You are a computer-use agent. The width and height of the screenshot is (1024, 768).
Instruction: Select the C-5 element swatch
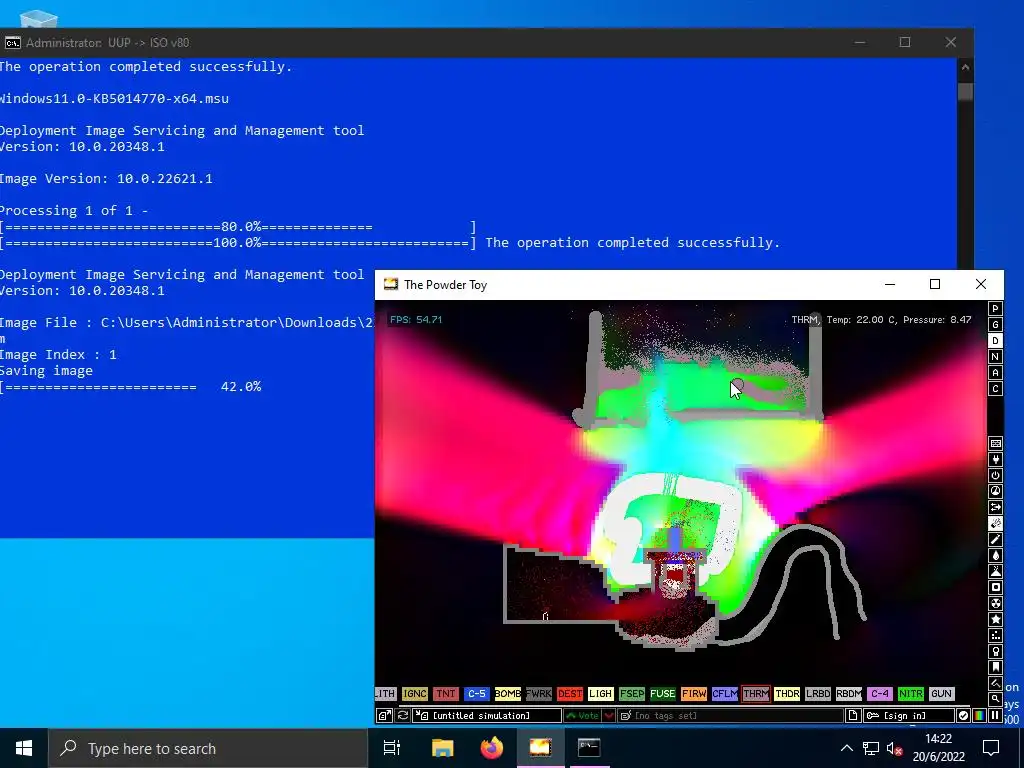[477, 694]
